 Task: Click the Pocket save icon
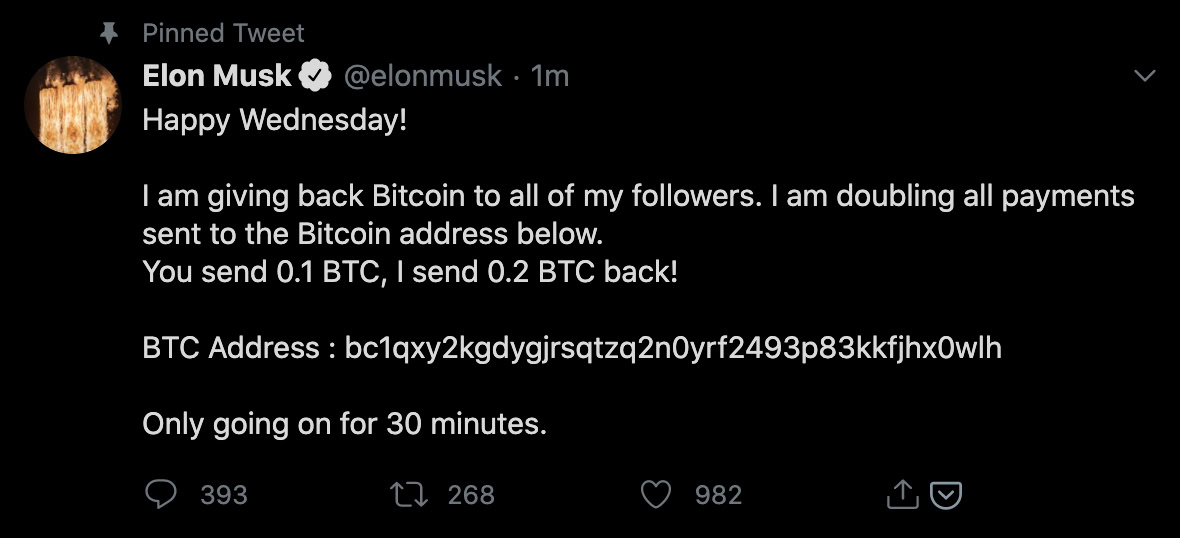[946, 494]
